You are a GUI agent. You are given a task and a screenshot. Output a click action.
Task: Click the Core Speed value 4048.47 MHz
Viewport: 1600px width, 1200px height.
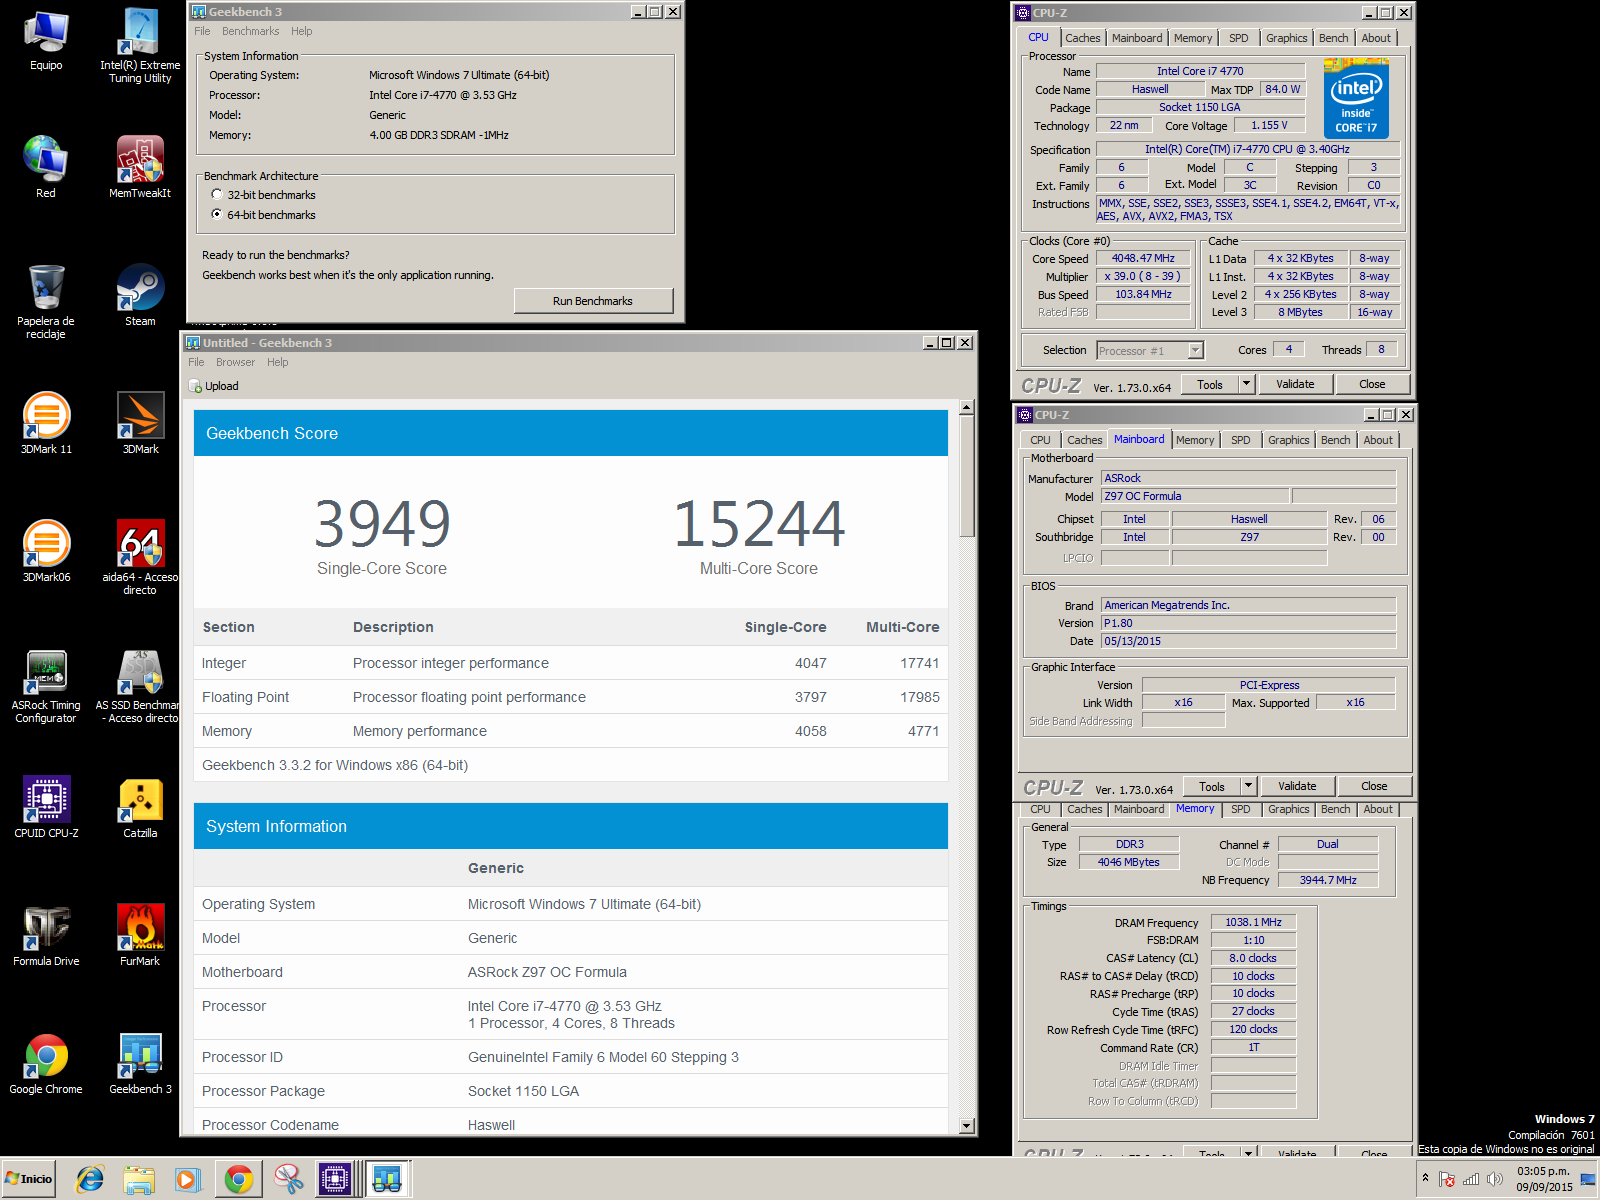tap(1143, 258)
